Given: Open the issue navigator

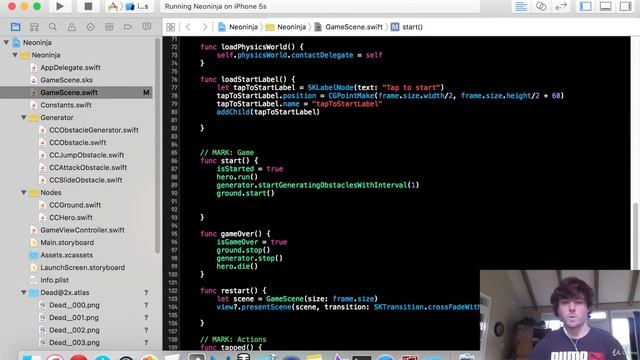Looking at the screenshot, I should pos(72,27).
